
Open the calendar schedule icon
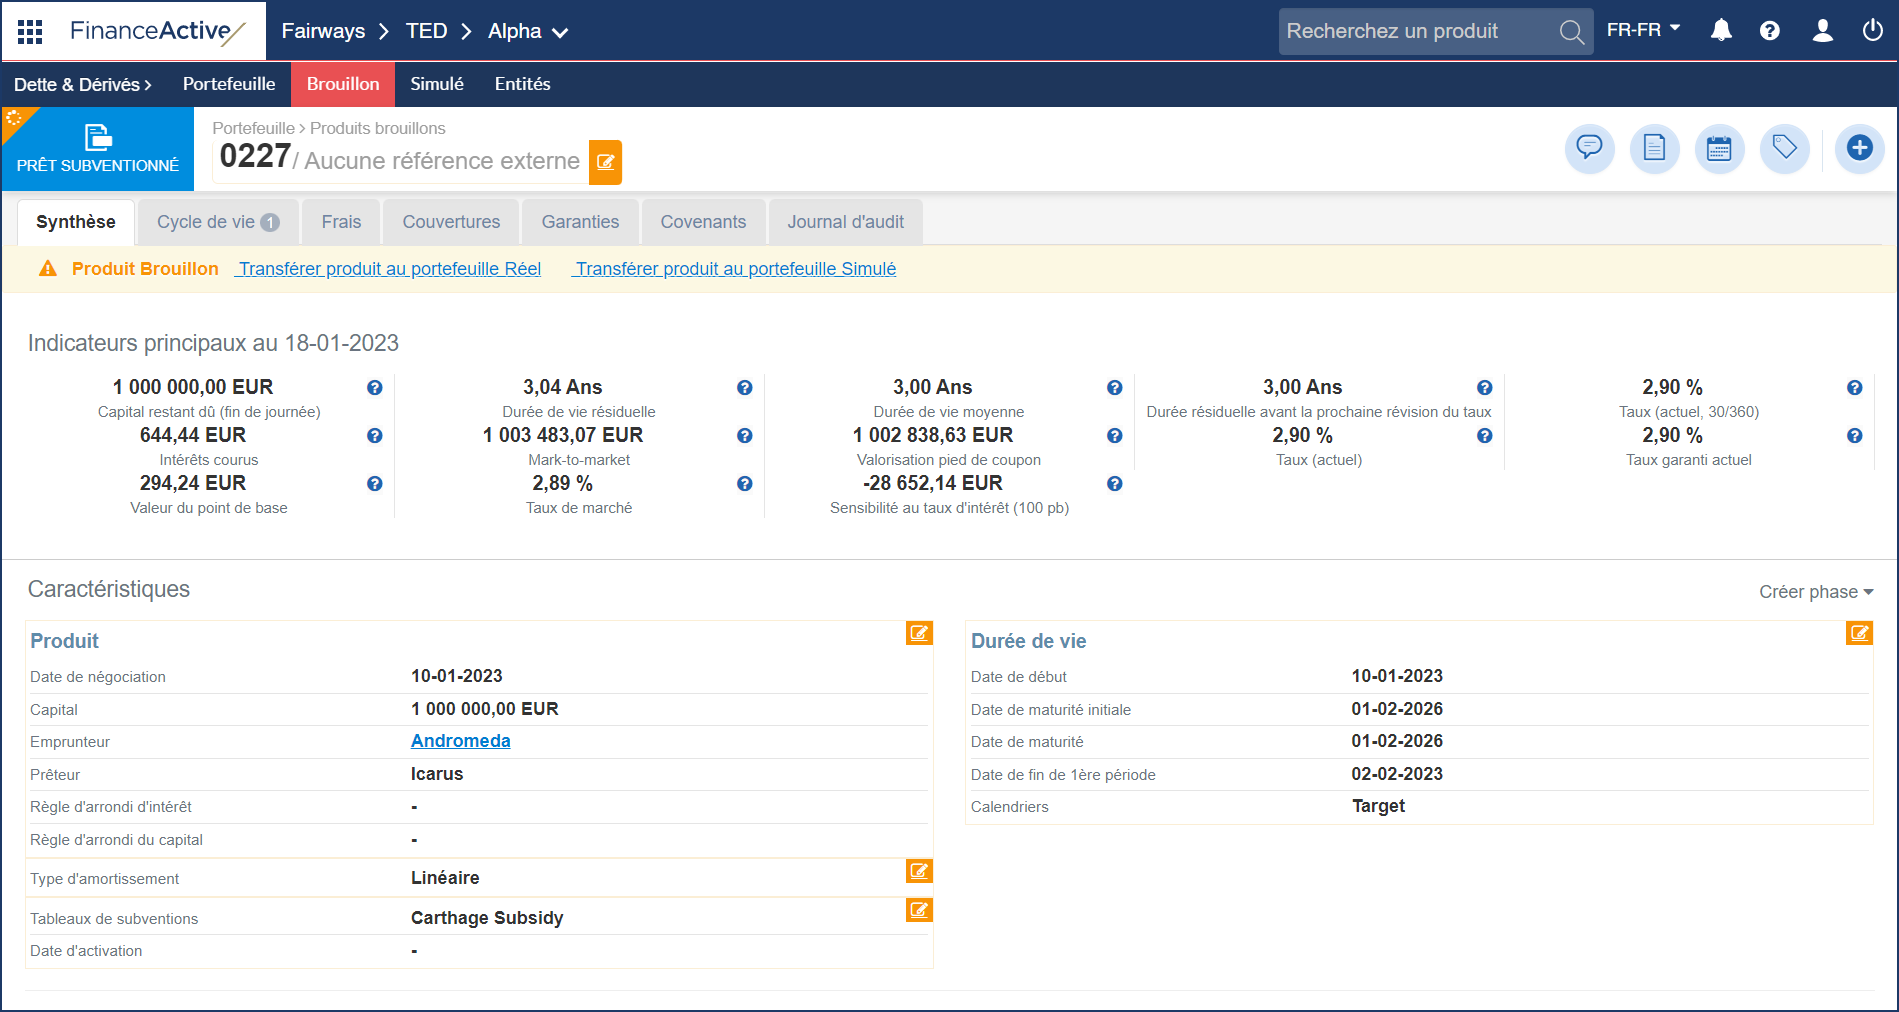coord(1719,149)
